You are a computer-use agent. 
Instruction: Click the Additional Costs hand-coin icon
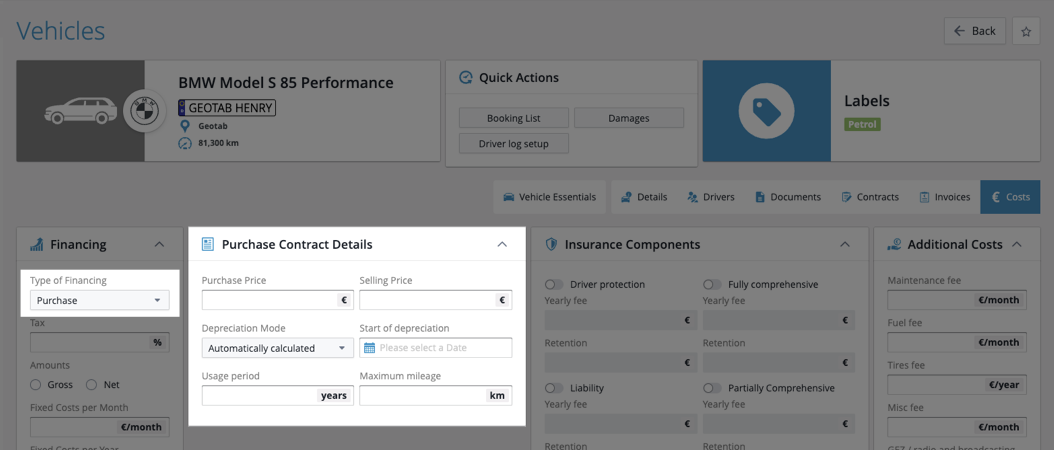pos(894,244)
